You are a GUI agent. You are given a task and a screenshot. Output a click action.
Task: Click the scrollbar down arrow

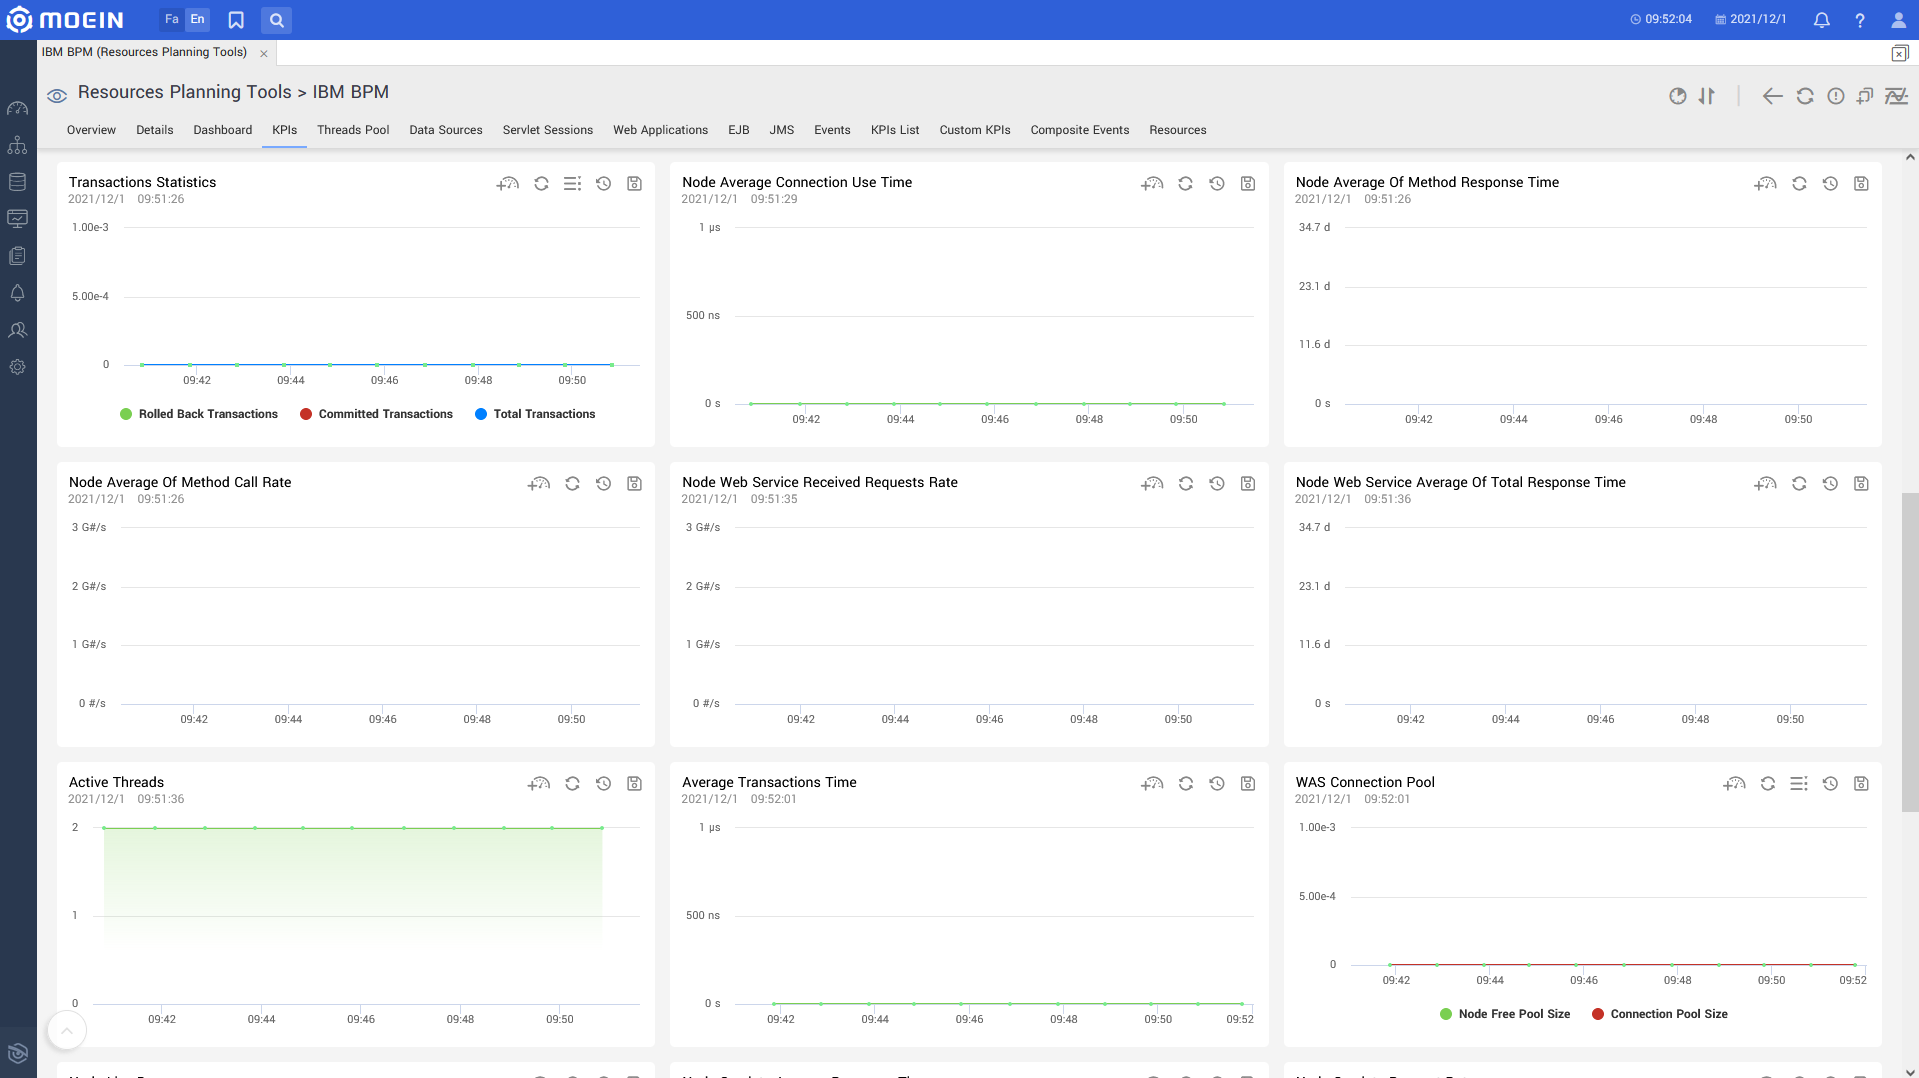tap(1910, 1071)
